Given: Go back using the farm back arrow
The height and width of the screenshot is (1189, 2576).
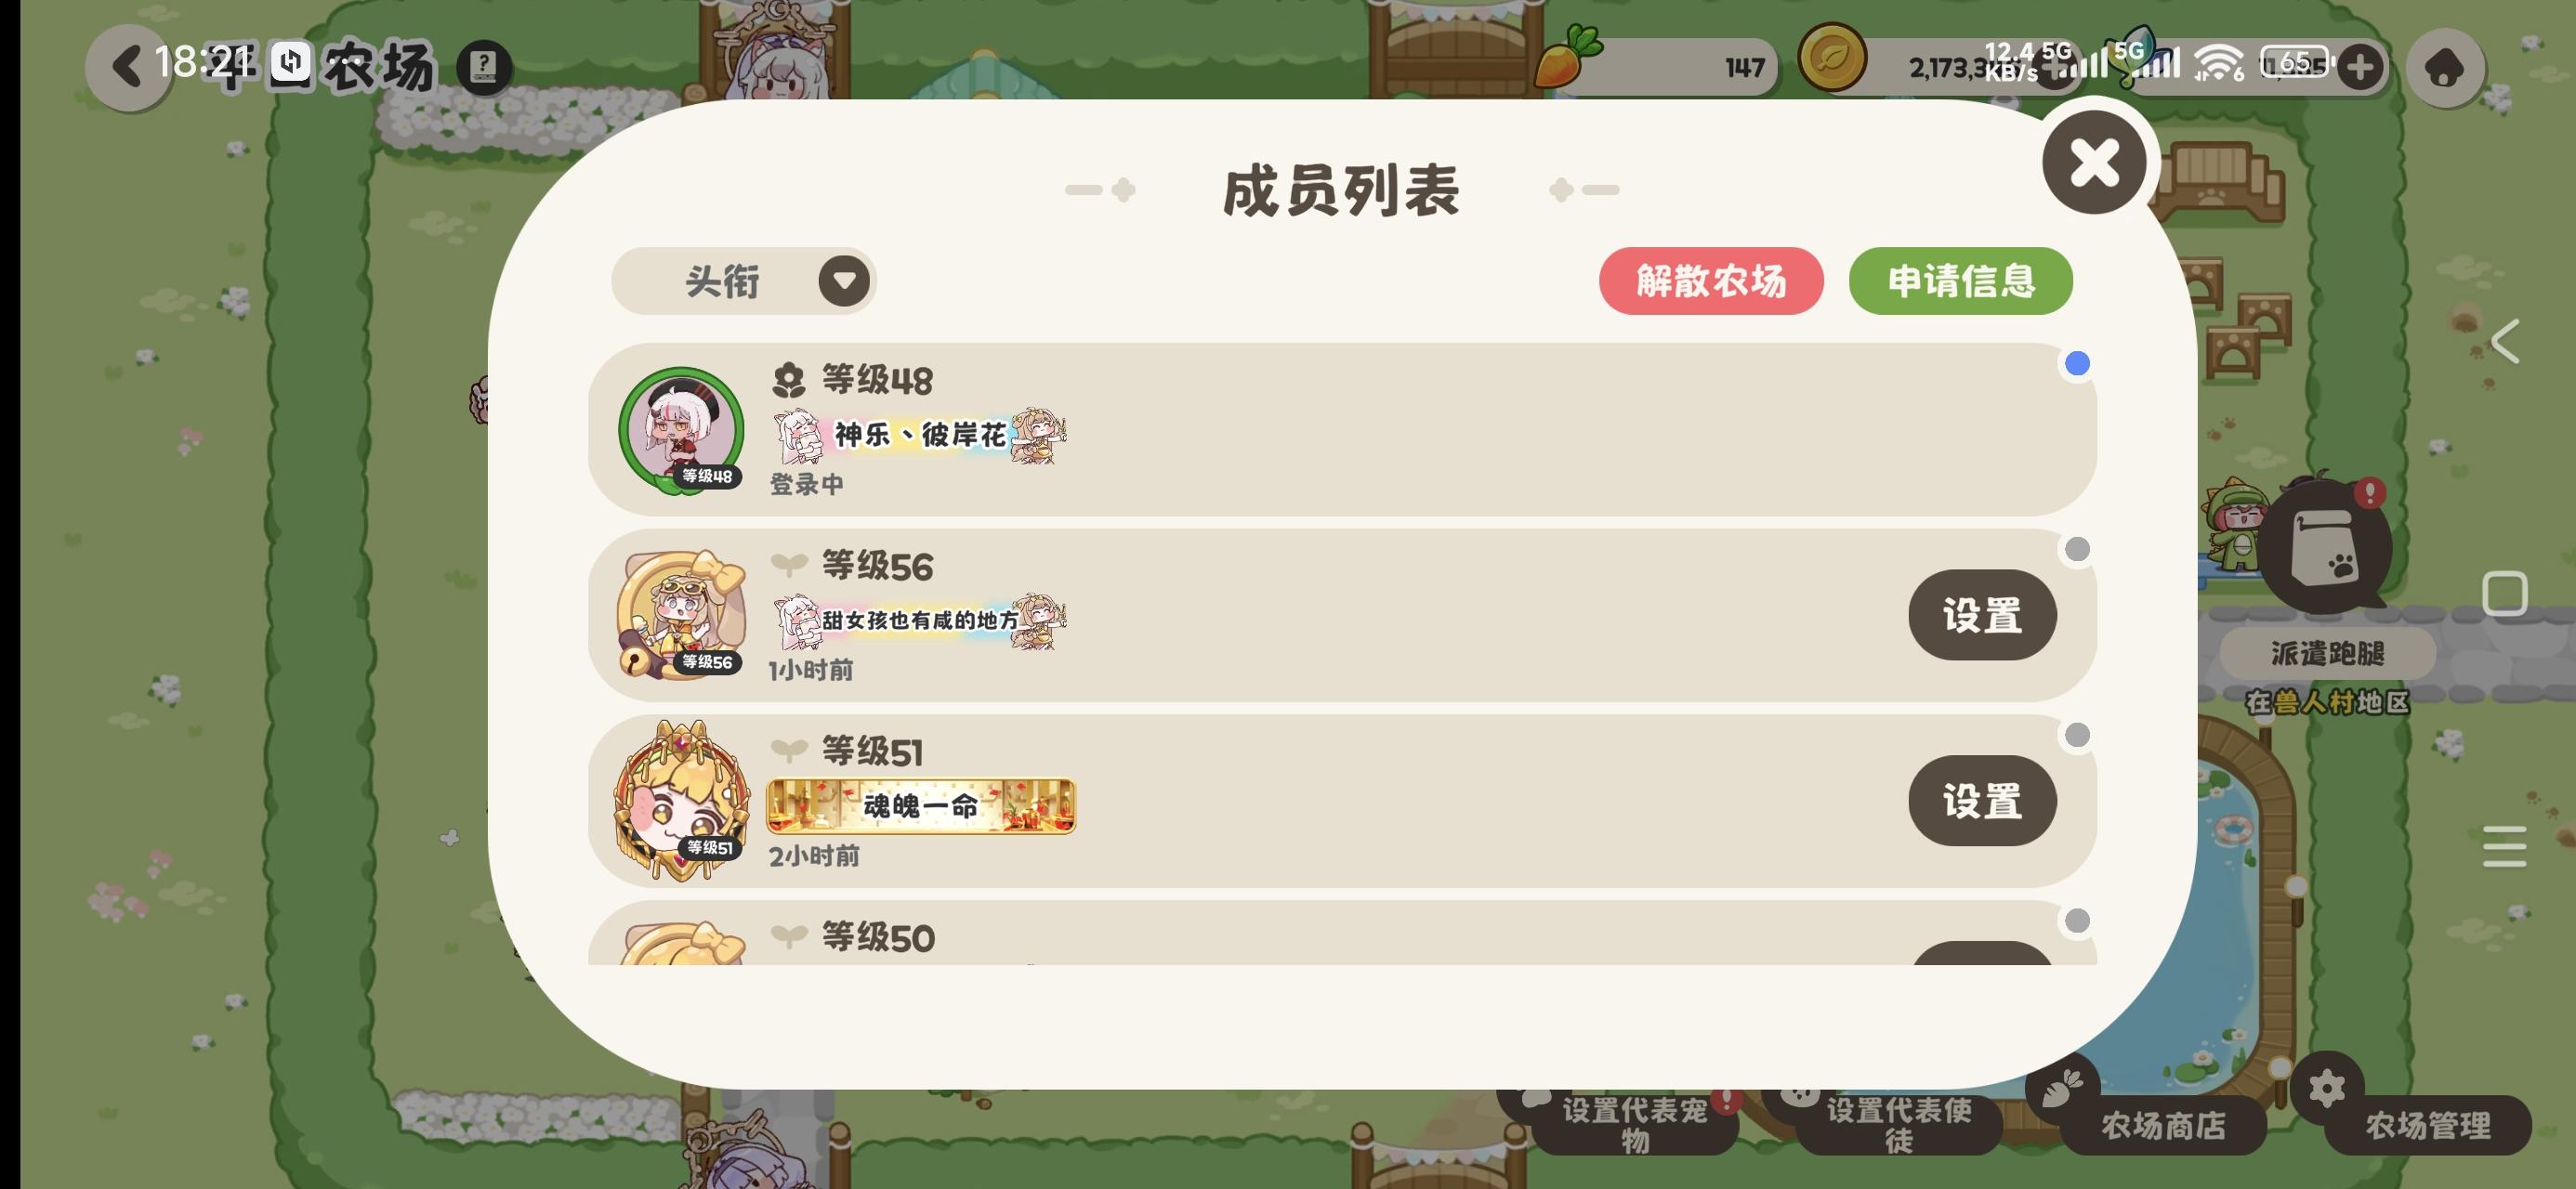Looking at the screenshot, I should [127, 66].
